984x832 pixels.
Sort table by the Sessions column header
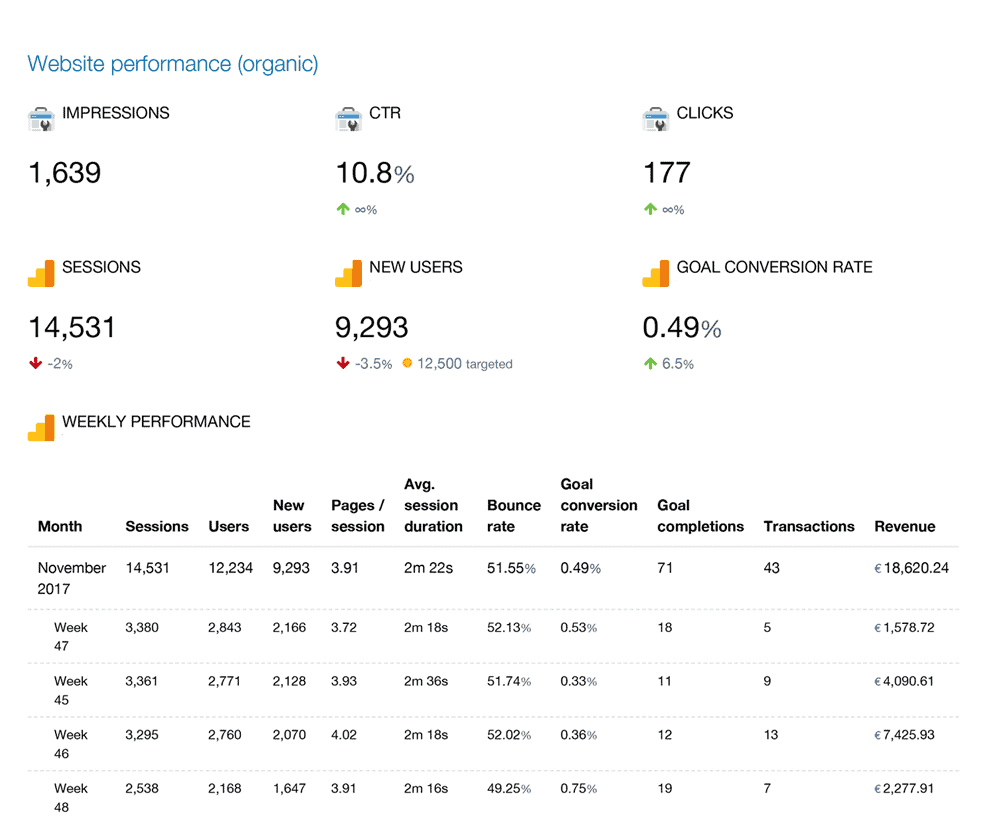tap(157, 526)
